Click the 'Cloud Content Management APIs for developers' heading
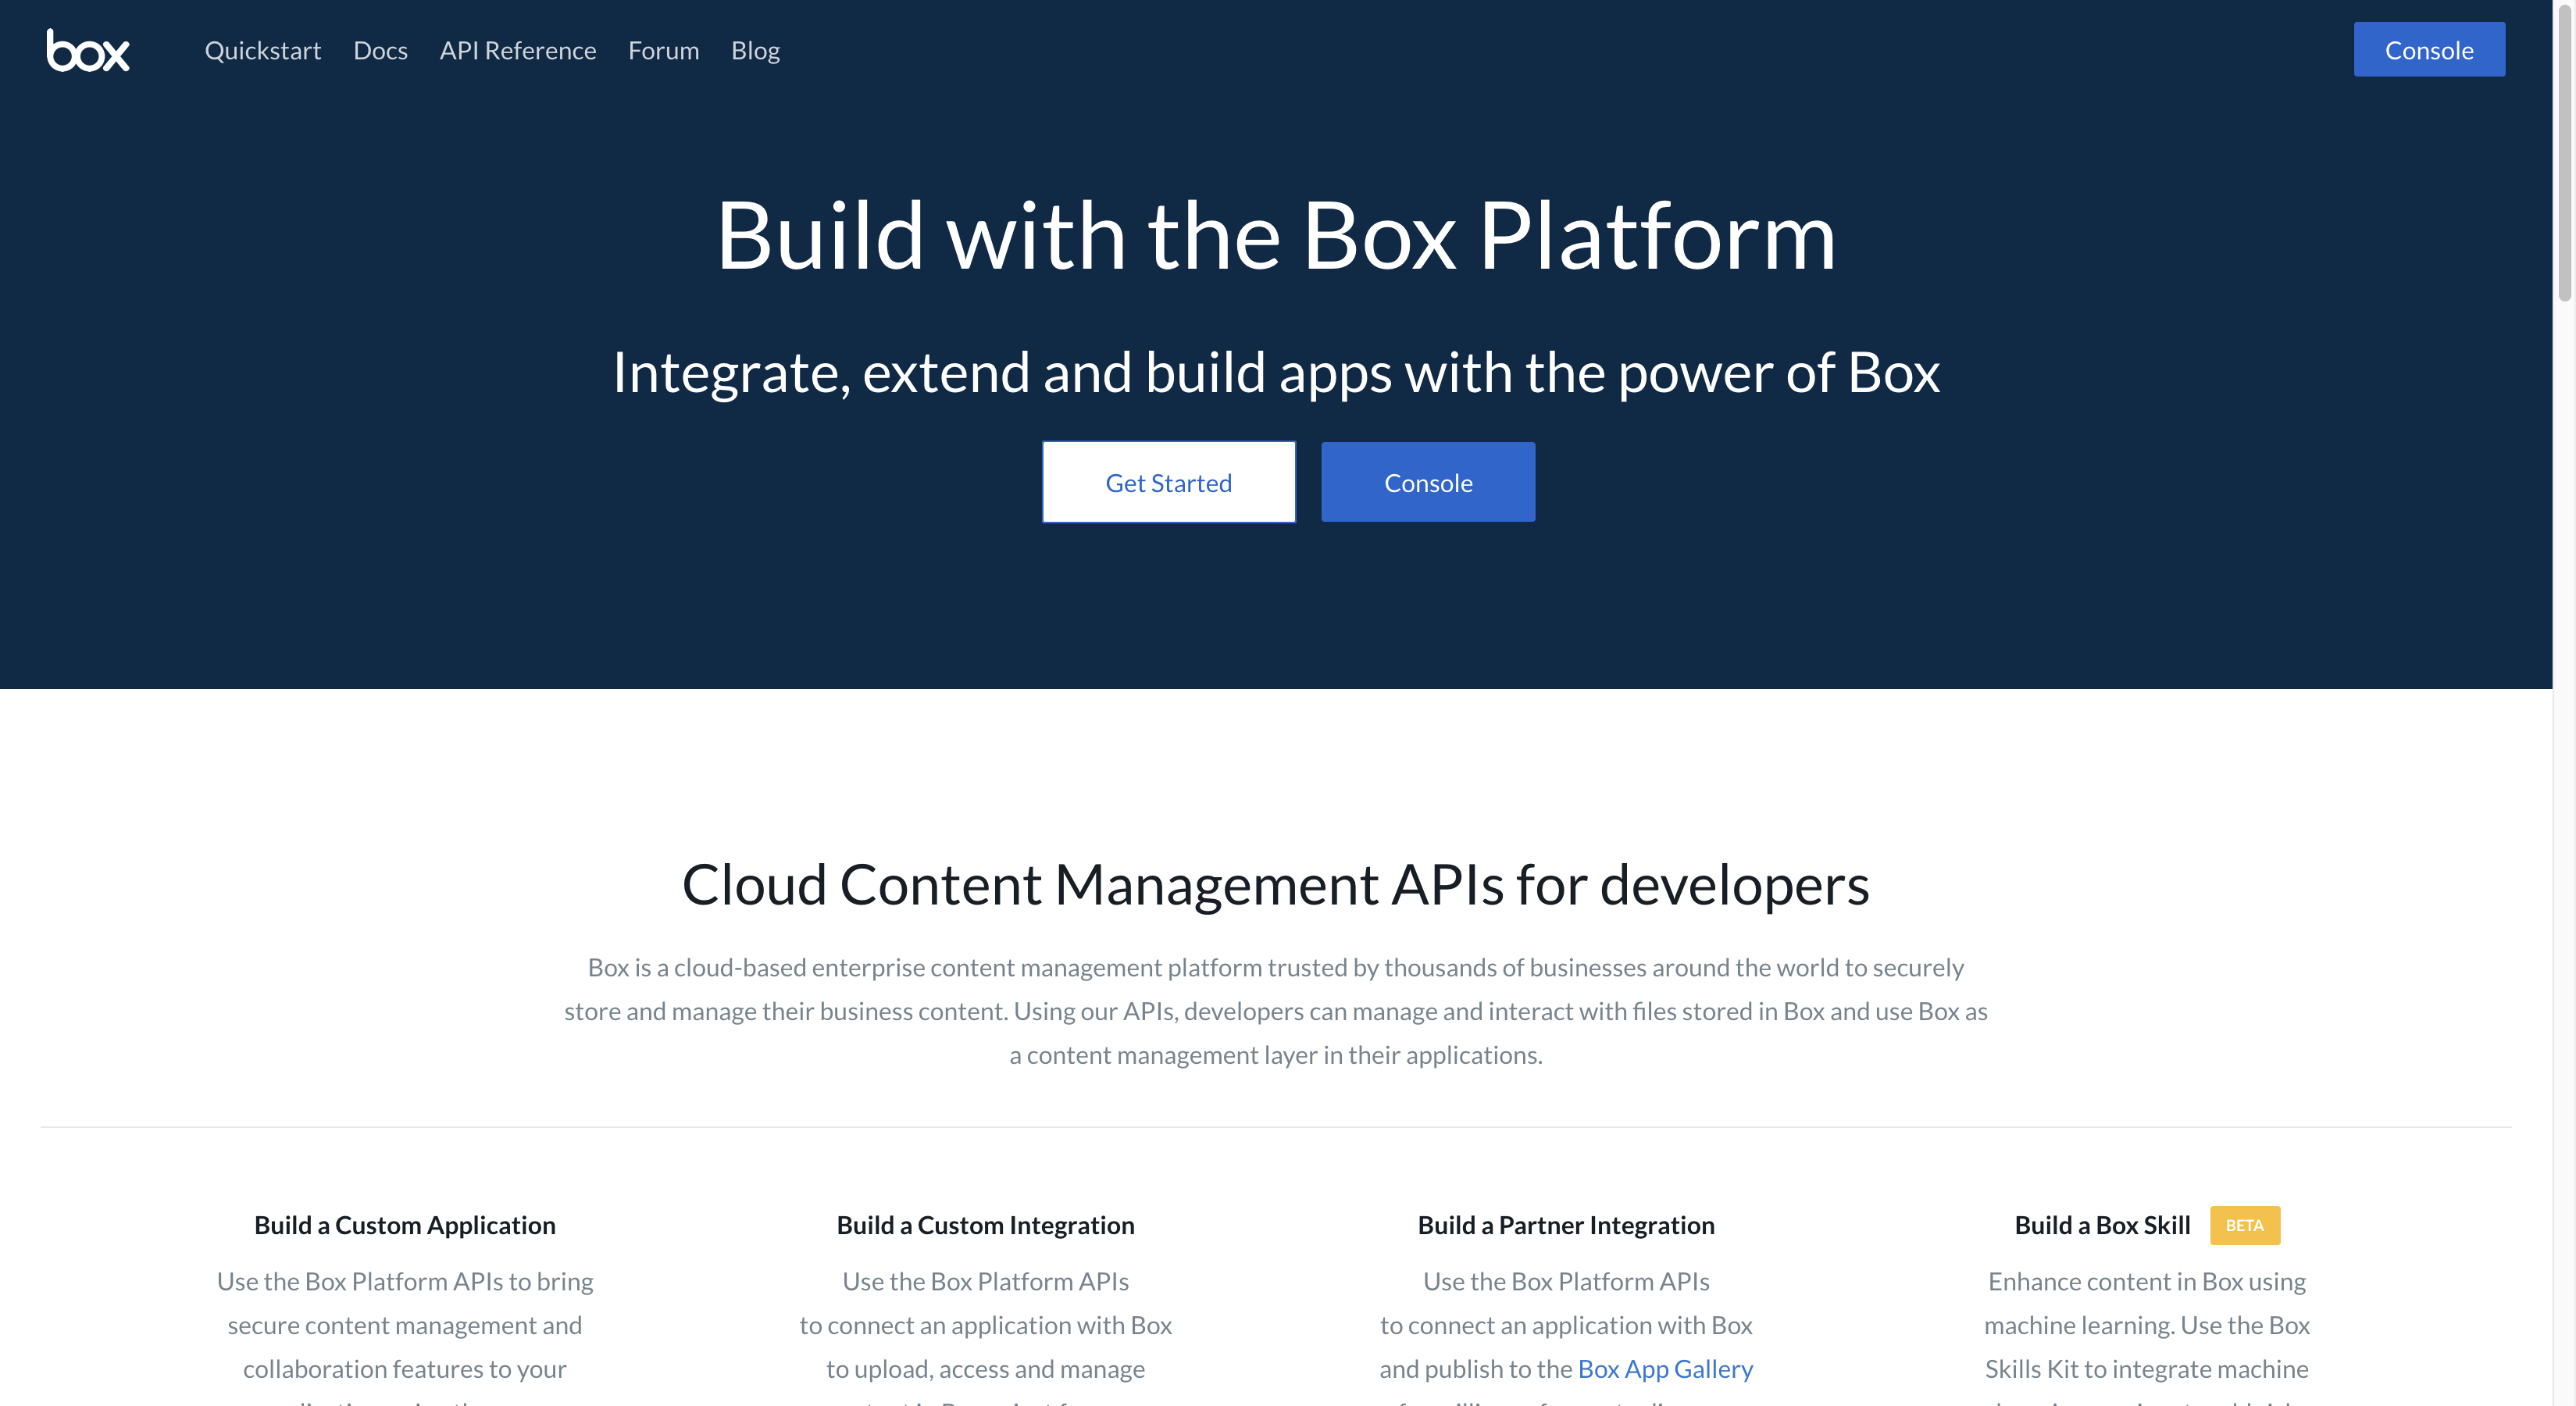This screenshot has height=1406, width=2576. [x=1276, y=885]
